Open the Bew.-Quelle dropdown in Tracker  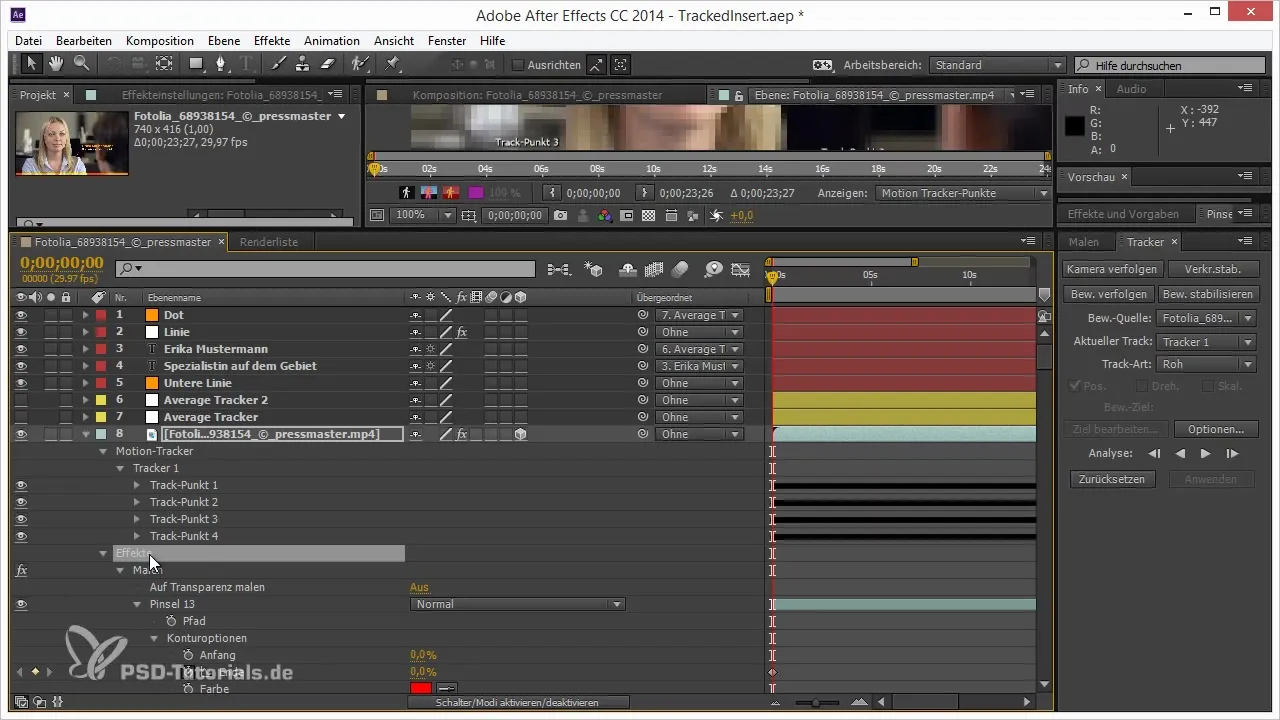click(x=1206, y=318)
